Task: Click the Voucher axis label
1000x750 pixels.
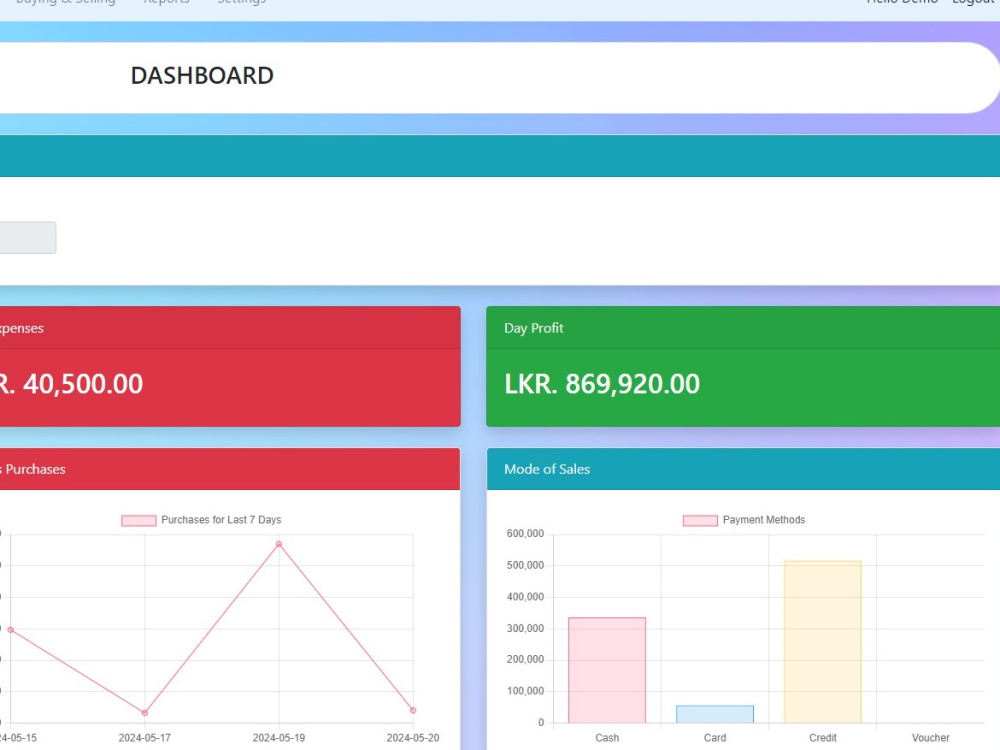Action: (x=930, y=738)
